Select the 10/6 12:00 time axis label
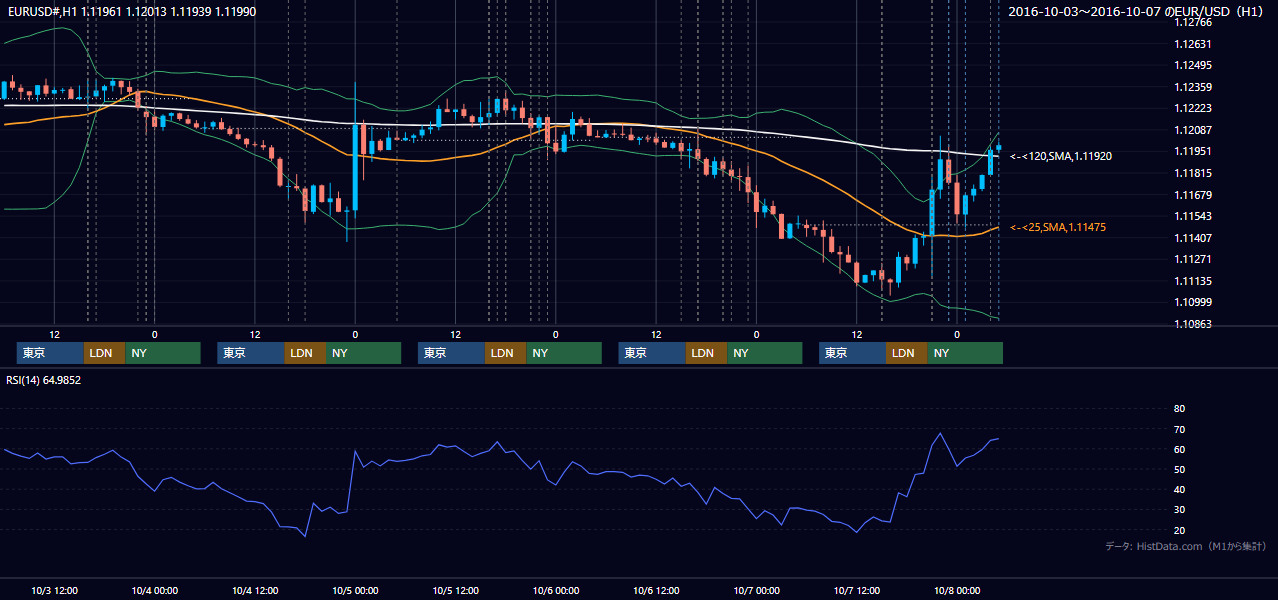The width and height of the screenshot is (1278, 600). [656, 591]
